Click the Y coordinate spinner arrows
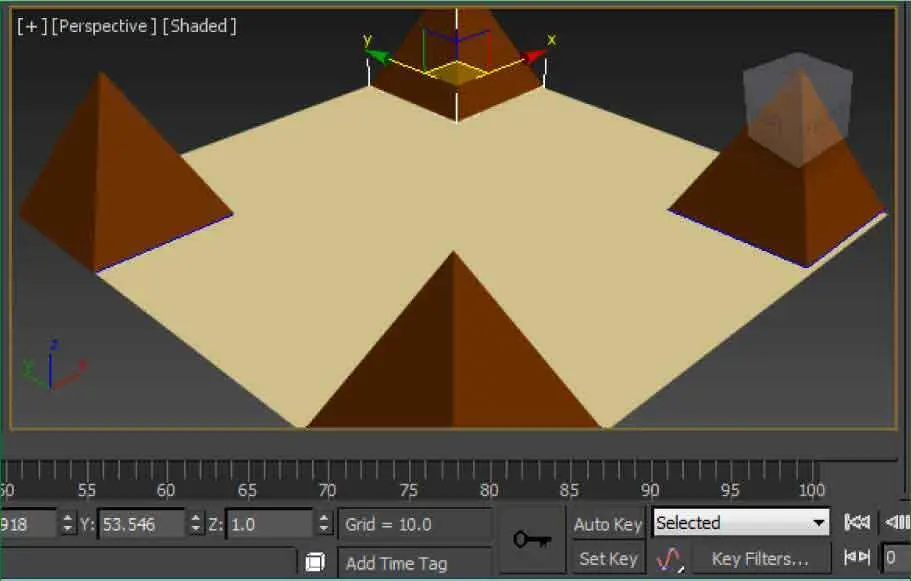This screenshot has width=911, height=581. pos(196,524)
